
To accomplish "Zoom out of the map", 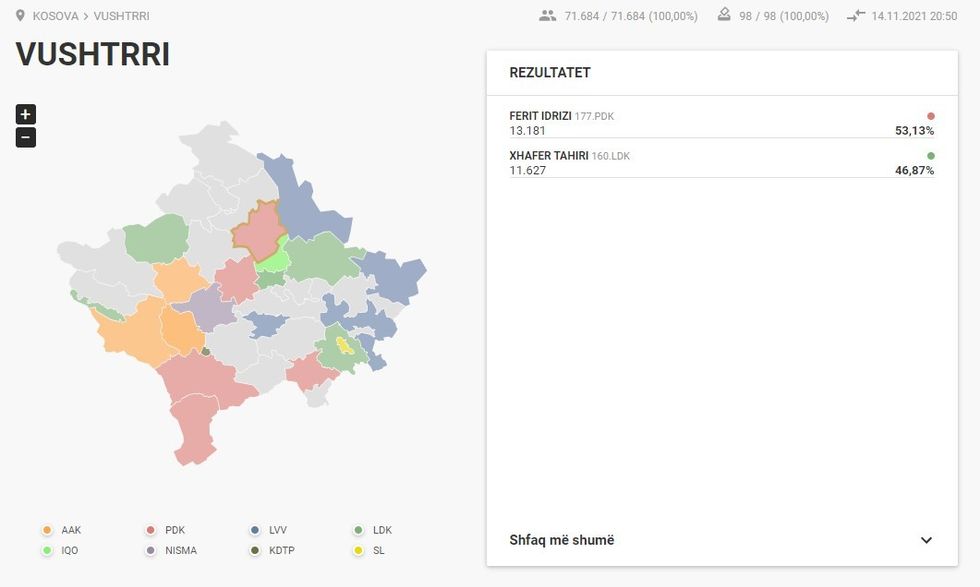I will coord(26,138).
